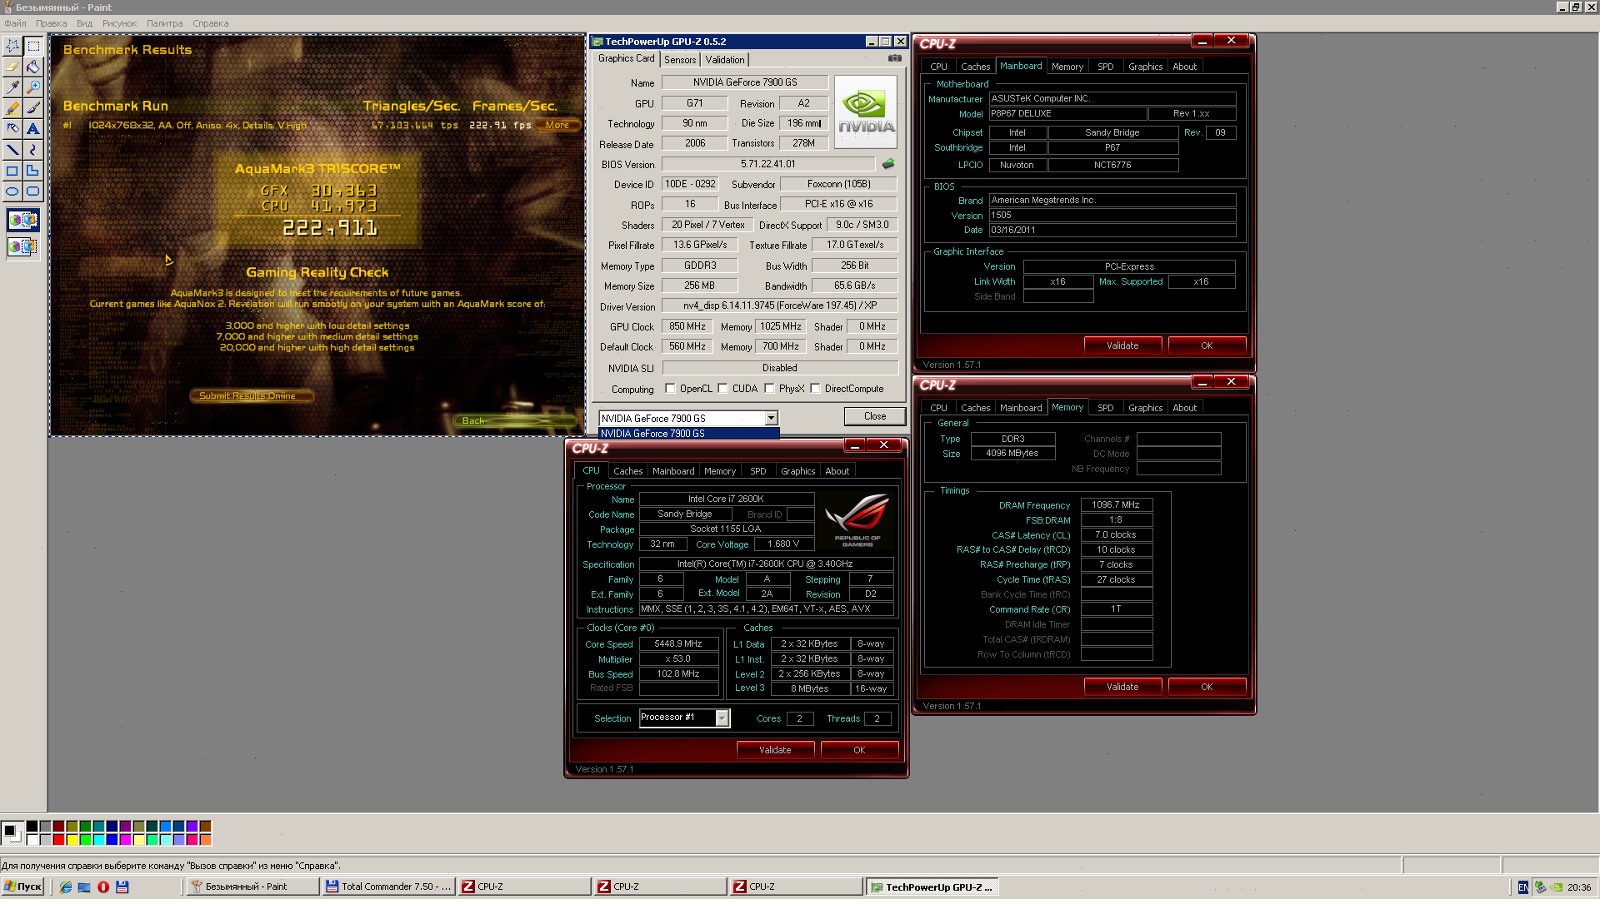Select the Rounded Rectangle tool

(33, 191)
